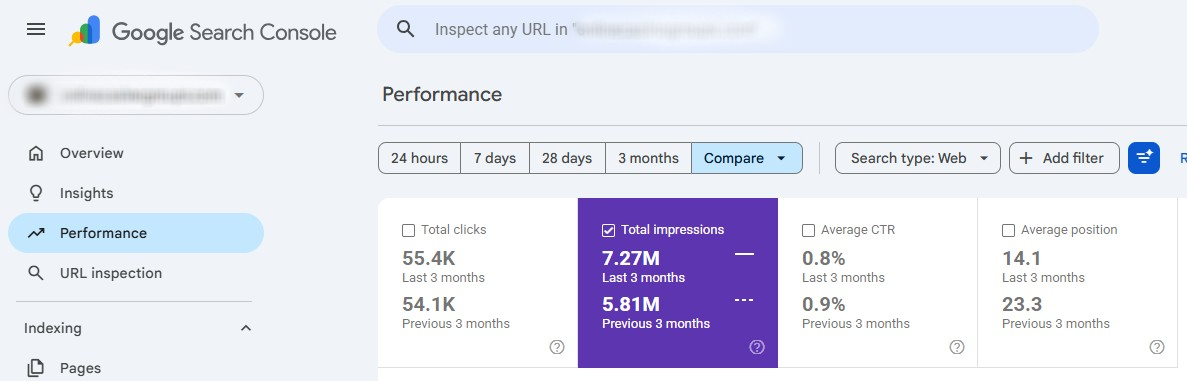Click the search magnifier icon
The width and height of the screenshot is (1187, 381).
click(x=406, y=30)
